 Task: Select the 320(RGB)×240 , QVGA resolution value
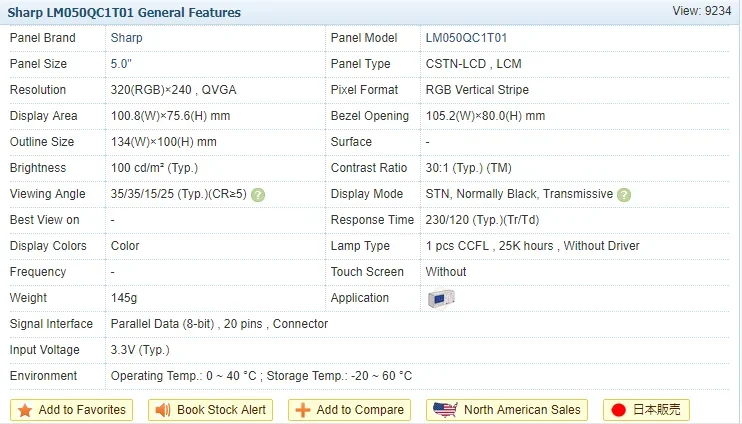click(x=173, y=90)
